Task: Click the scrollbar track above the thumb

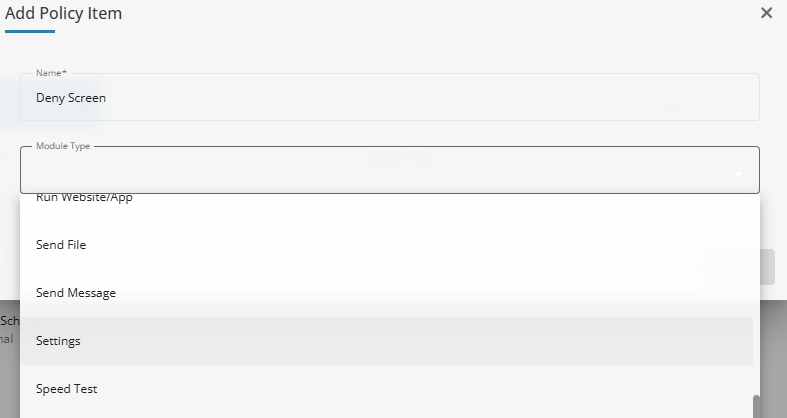Action: [x=756, y=294]
